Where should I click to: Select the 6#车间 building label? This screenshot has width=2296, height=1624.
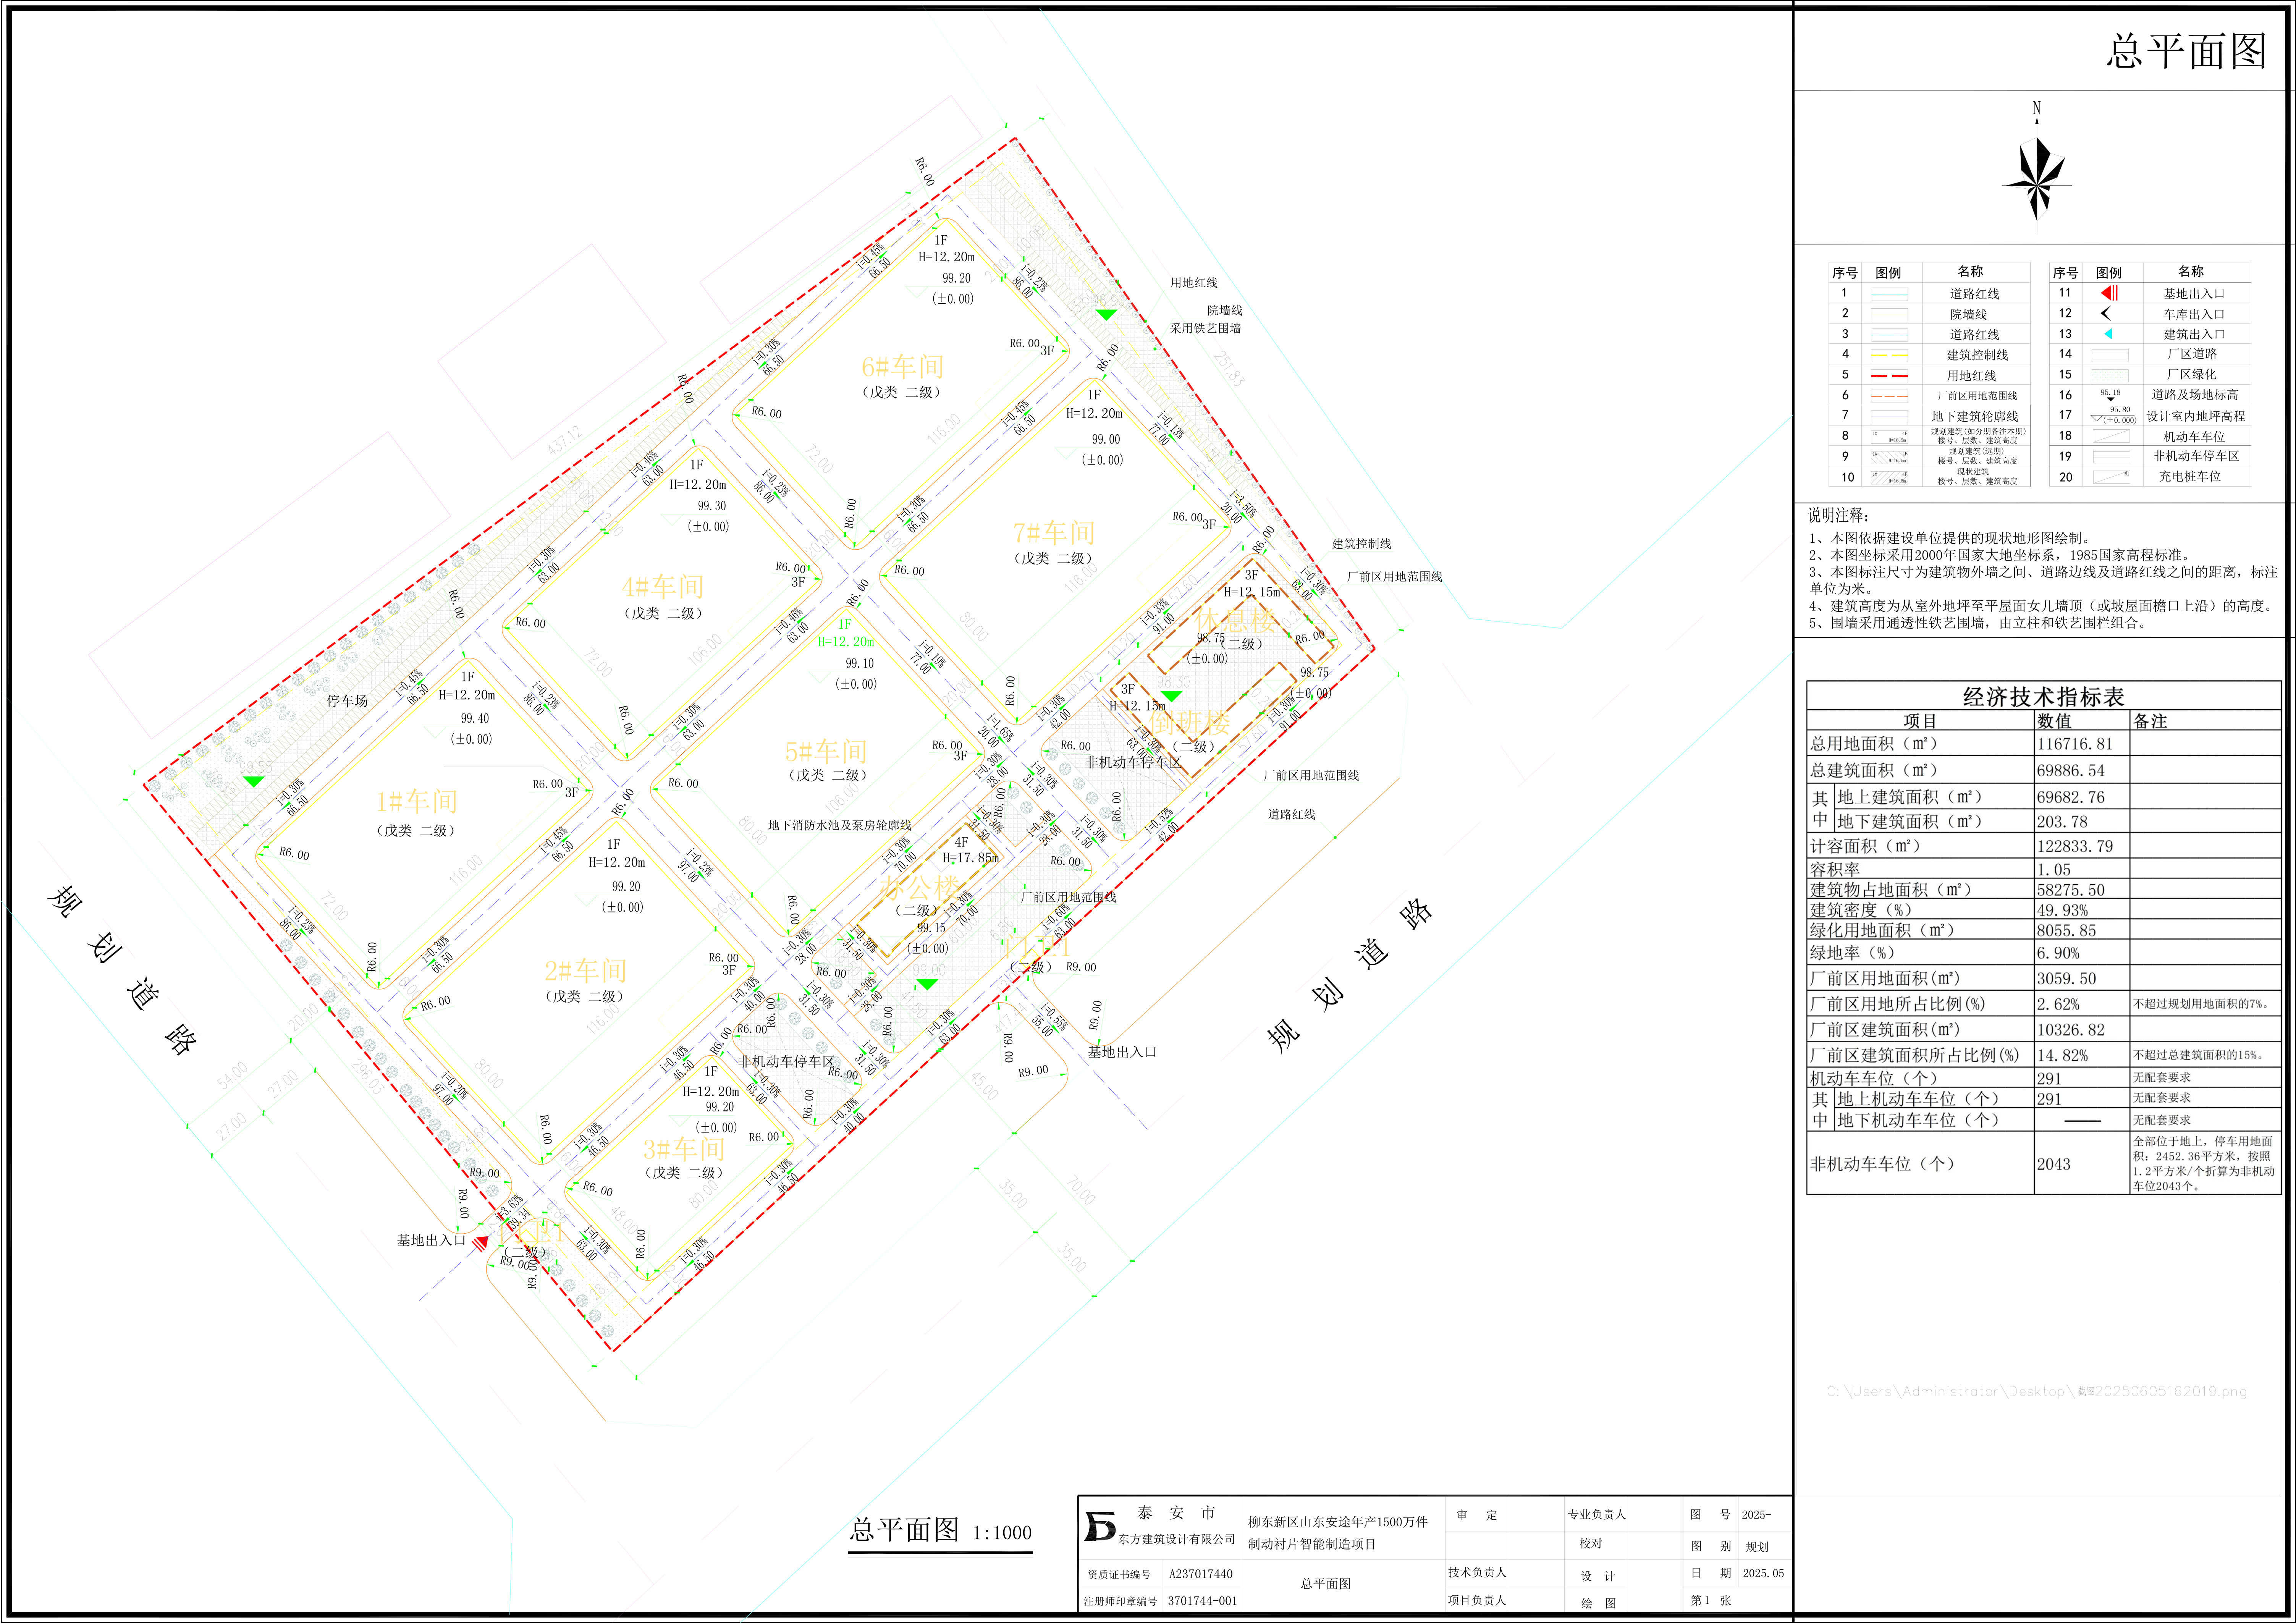coord(902,367)
